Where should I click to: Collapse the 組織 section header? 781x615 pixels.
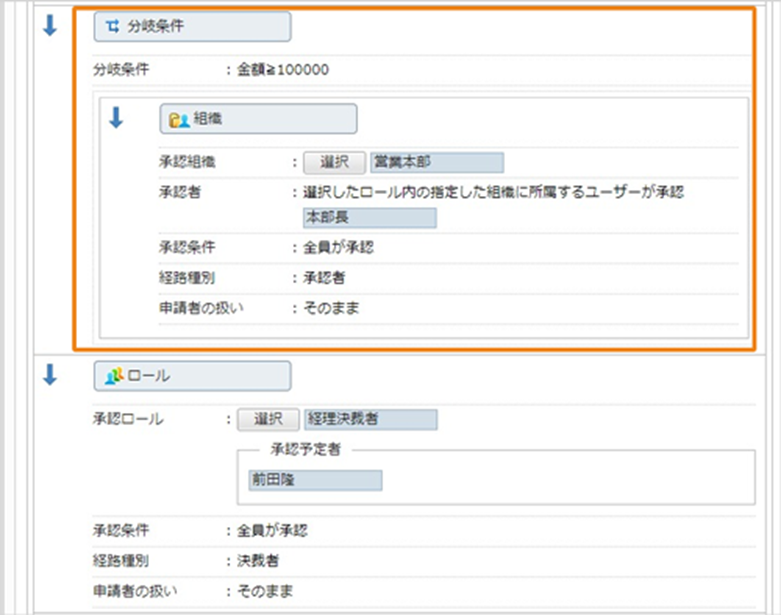[258, 119]
